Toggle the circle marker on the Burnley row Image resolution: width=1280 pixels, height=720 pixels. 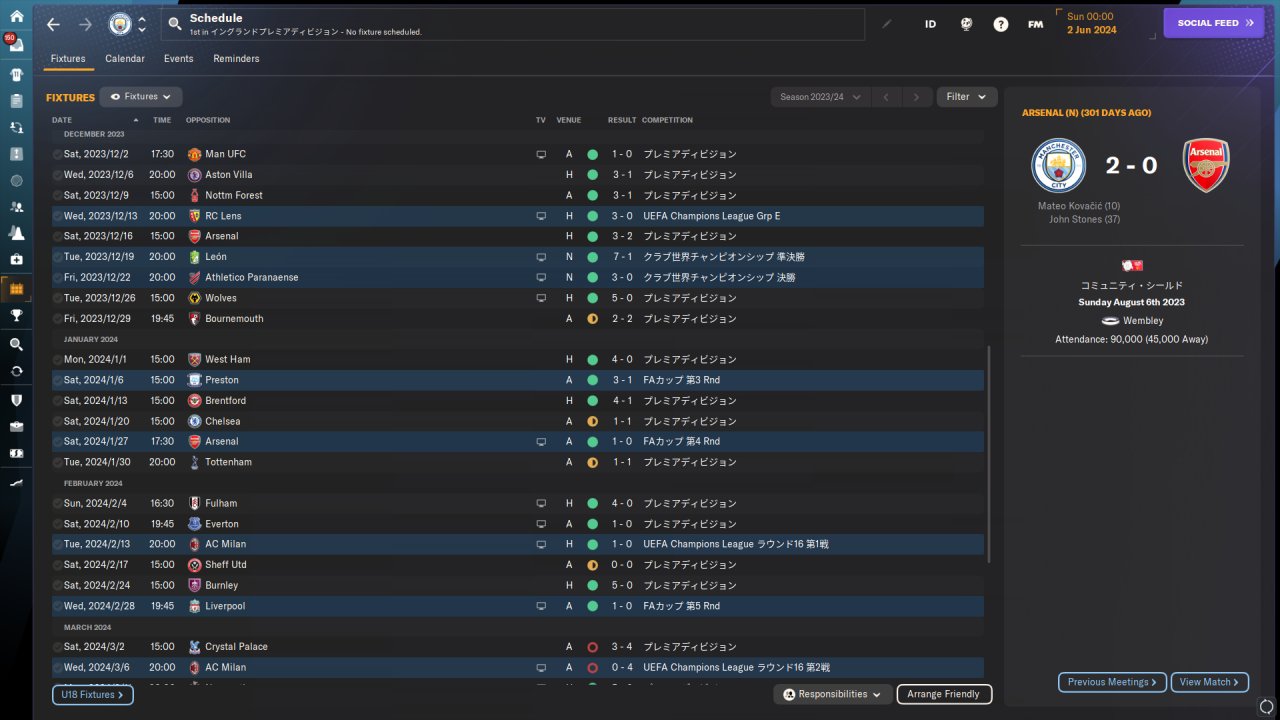coord(58,585)
